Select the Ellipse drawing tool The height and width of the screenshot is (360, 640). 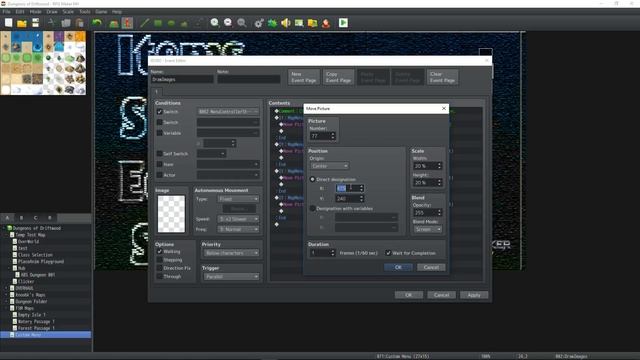[x=171, y=23]
